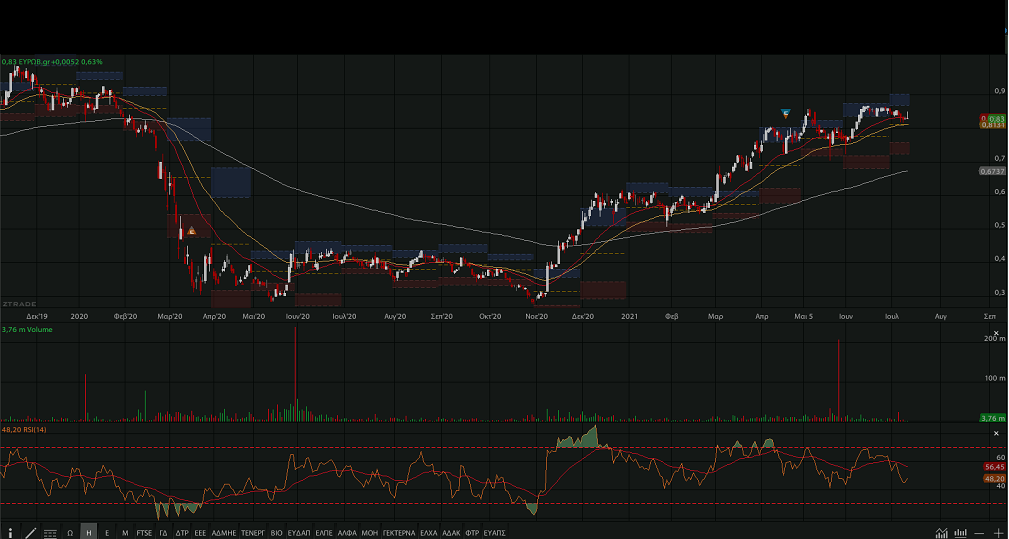
Task: Load the ΑΔΜΗΕ stock chart
Action: pos(223,533)
